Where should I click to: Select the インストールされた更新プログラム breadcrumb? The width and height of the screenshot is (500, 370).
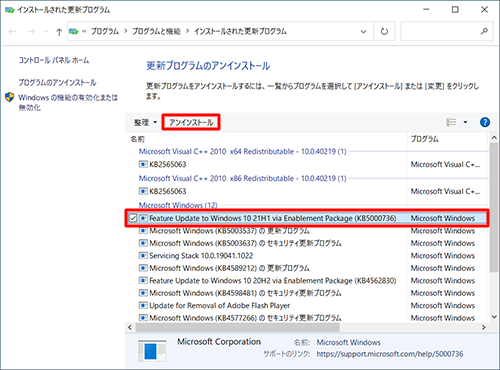point(240,31)
